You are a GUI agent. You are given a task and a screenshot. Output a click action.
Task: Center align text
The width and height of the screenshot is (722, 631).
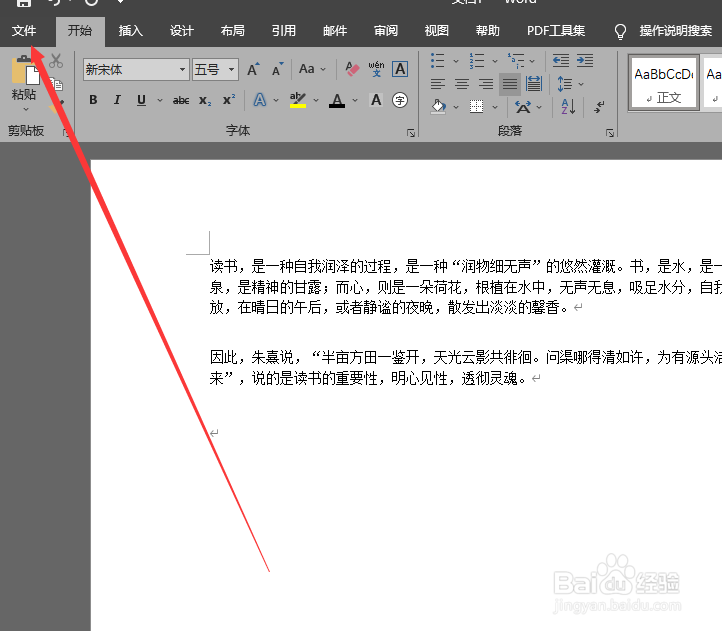click(462, 84)
